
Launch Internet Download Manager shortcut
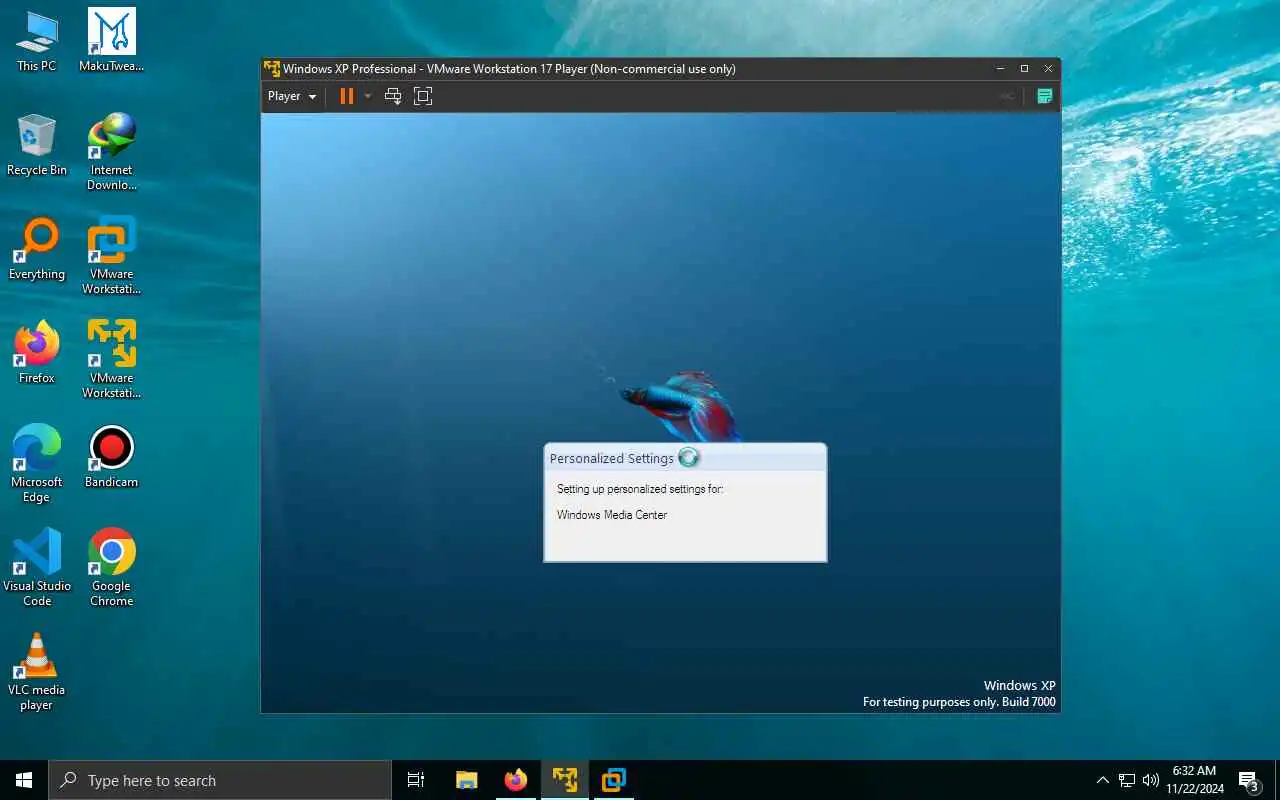coord(112,152)
